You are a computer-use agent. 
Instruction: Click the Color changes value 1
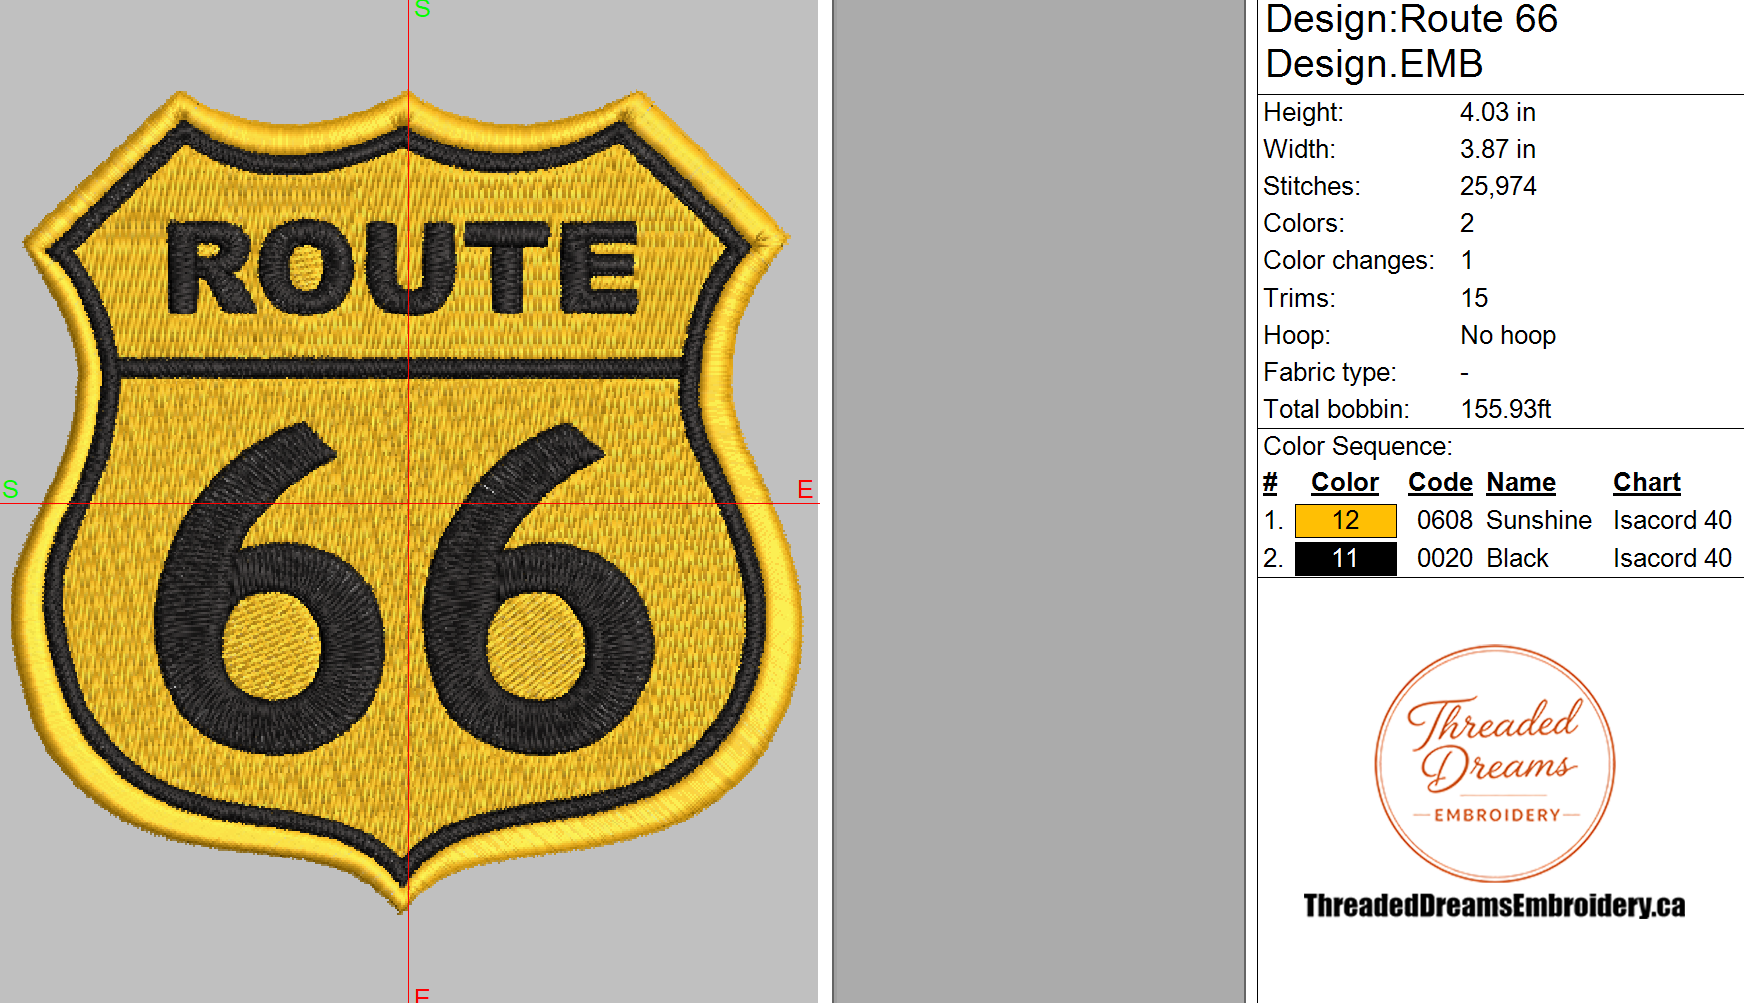pyautogui.click(x=1467, y=260)
